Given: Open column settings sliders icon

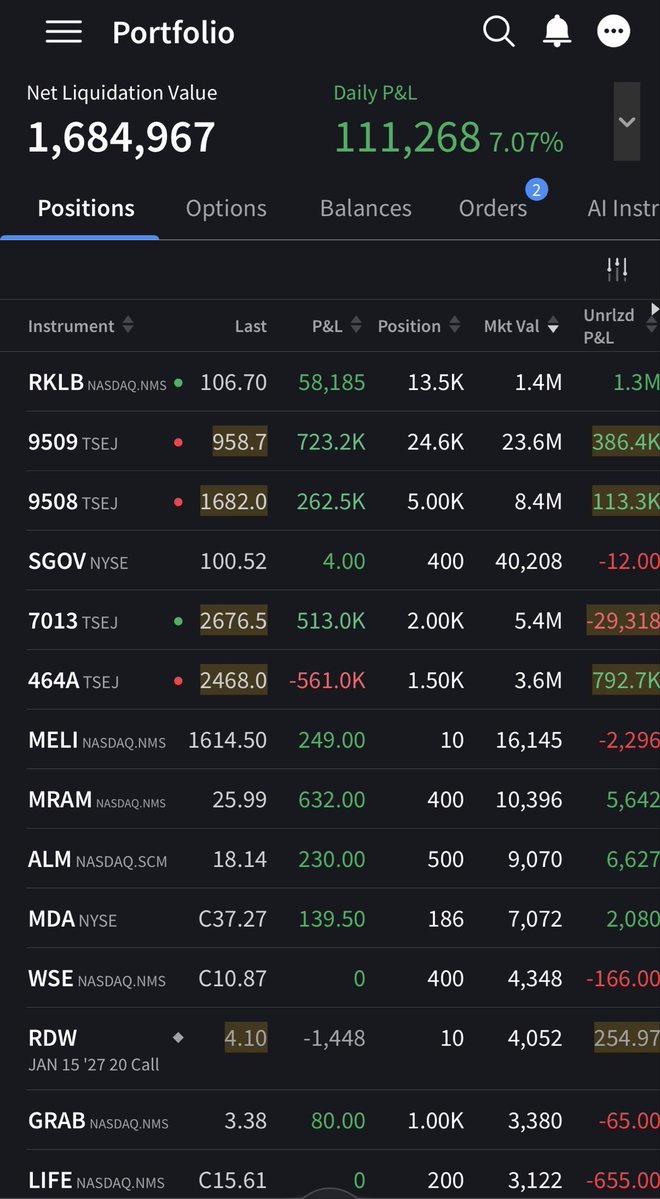Looking at the screenshot, I should tap(617, 268).
